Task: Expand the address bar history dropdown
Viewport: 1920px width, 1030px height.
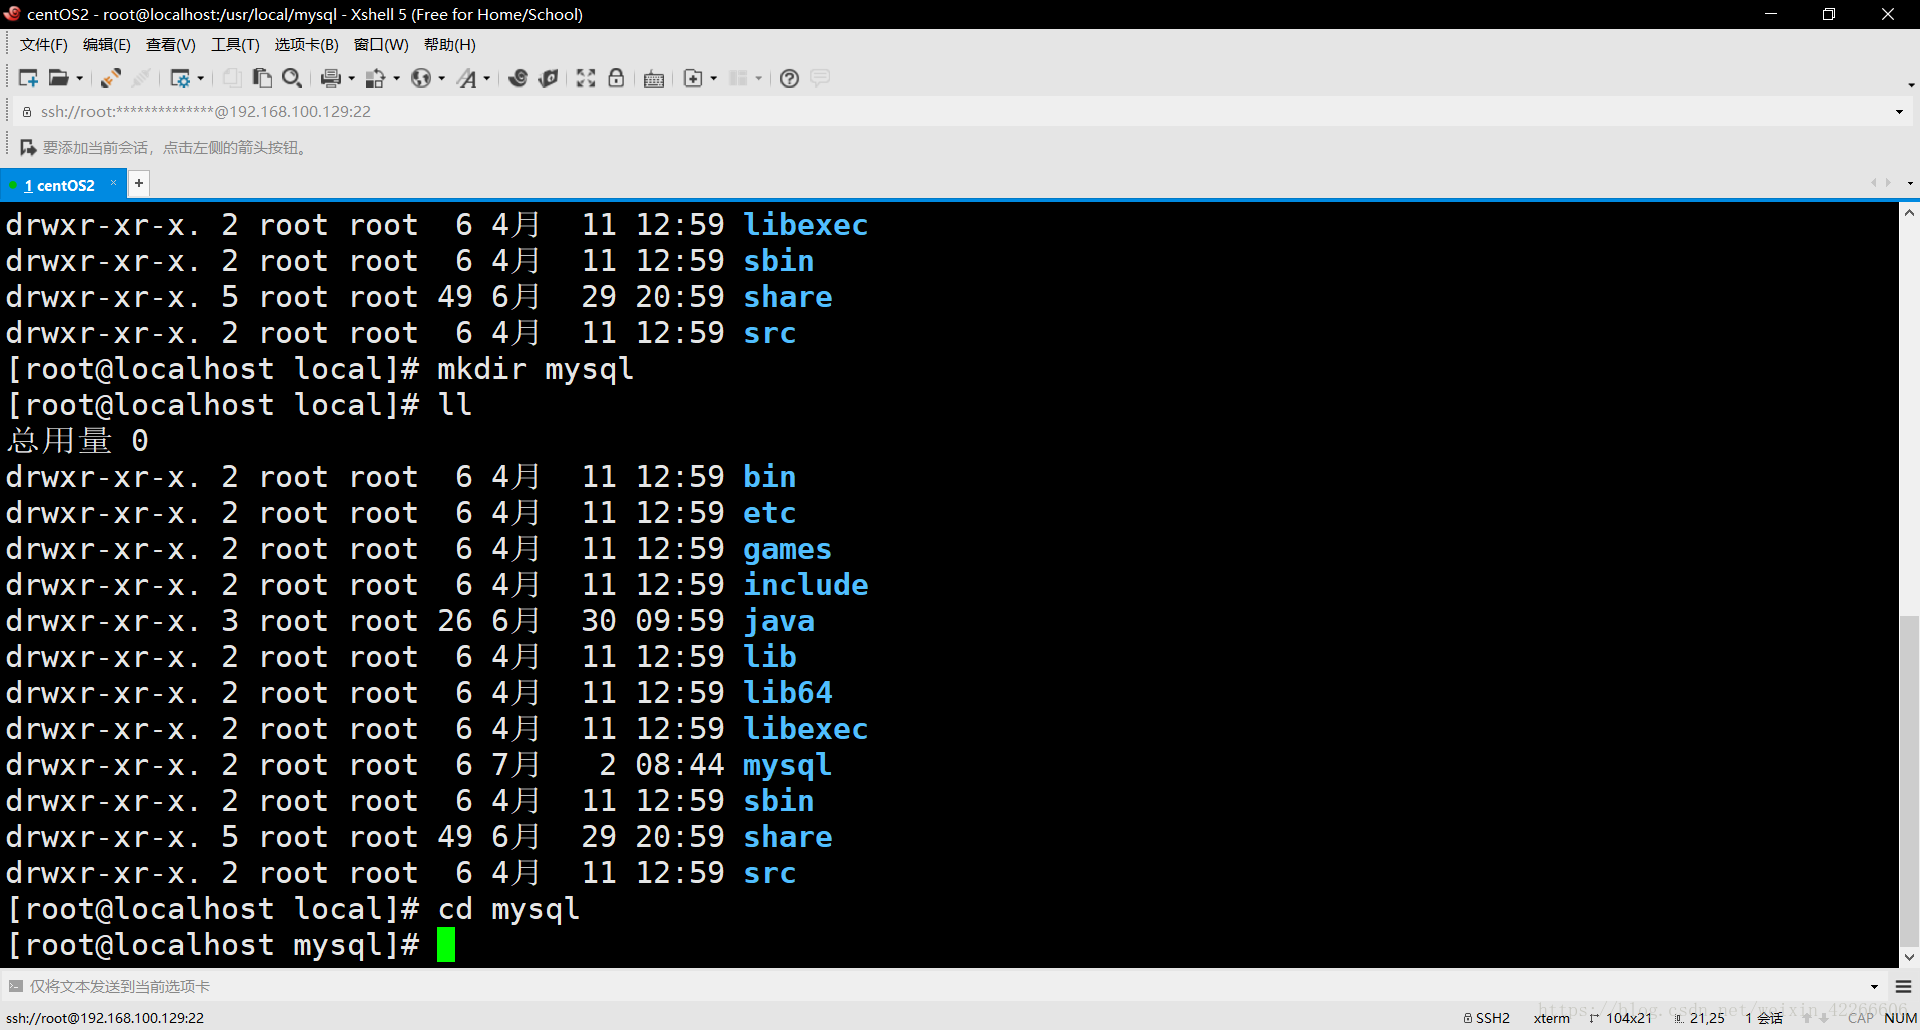Action: (1899, 111)
